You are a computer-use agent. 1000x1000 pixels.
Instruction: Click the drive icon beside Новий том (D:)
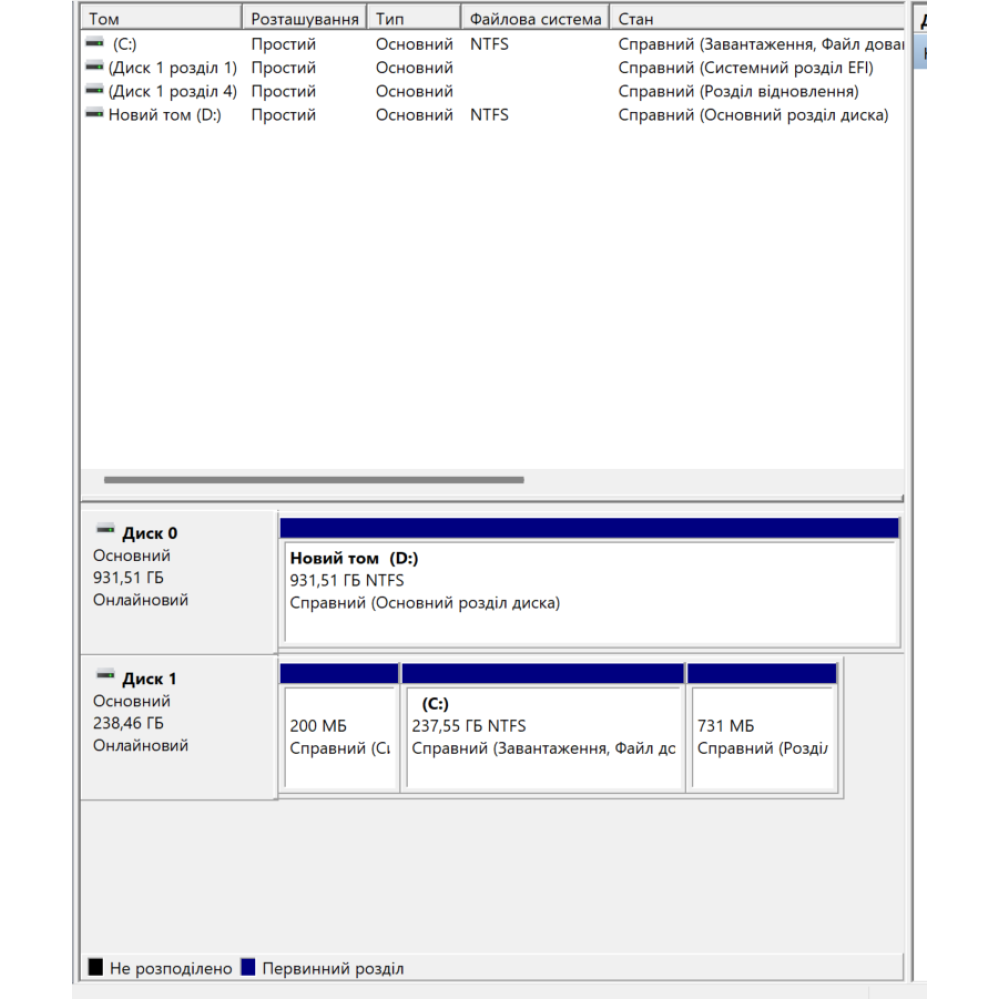click(x=95, y=115)
